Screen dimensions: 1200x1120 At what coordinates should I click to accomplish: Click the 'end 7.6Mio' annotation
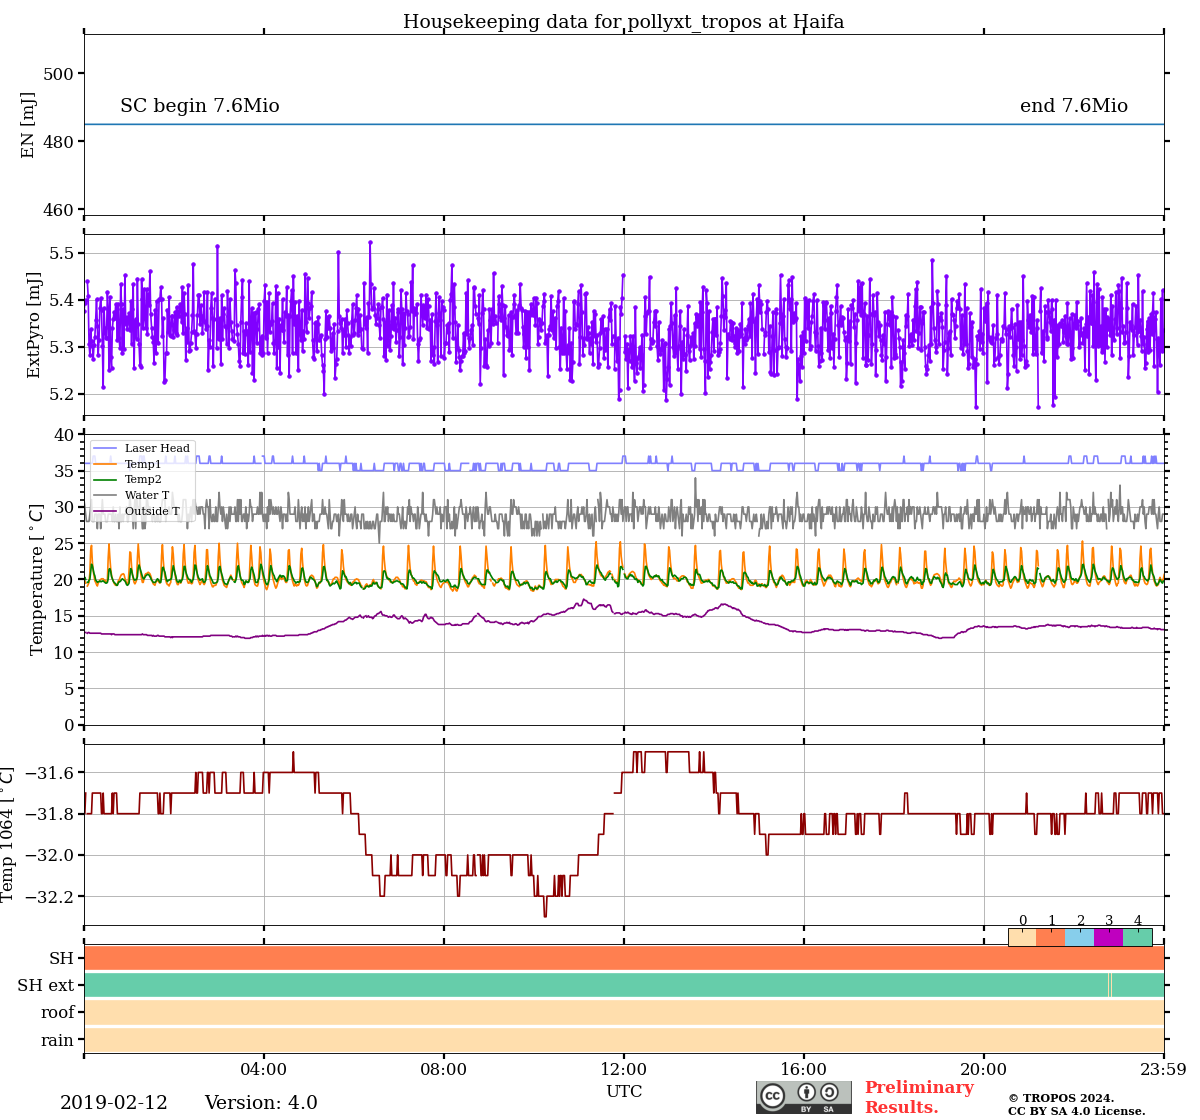coord(1074,106)
